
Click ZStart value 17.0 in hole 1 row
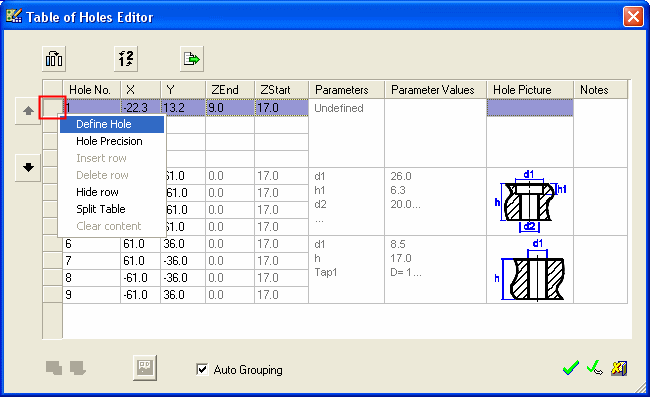[281, 108]
